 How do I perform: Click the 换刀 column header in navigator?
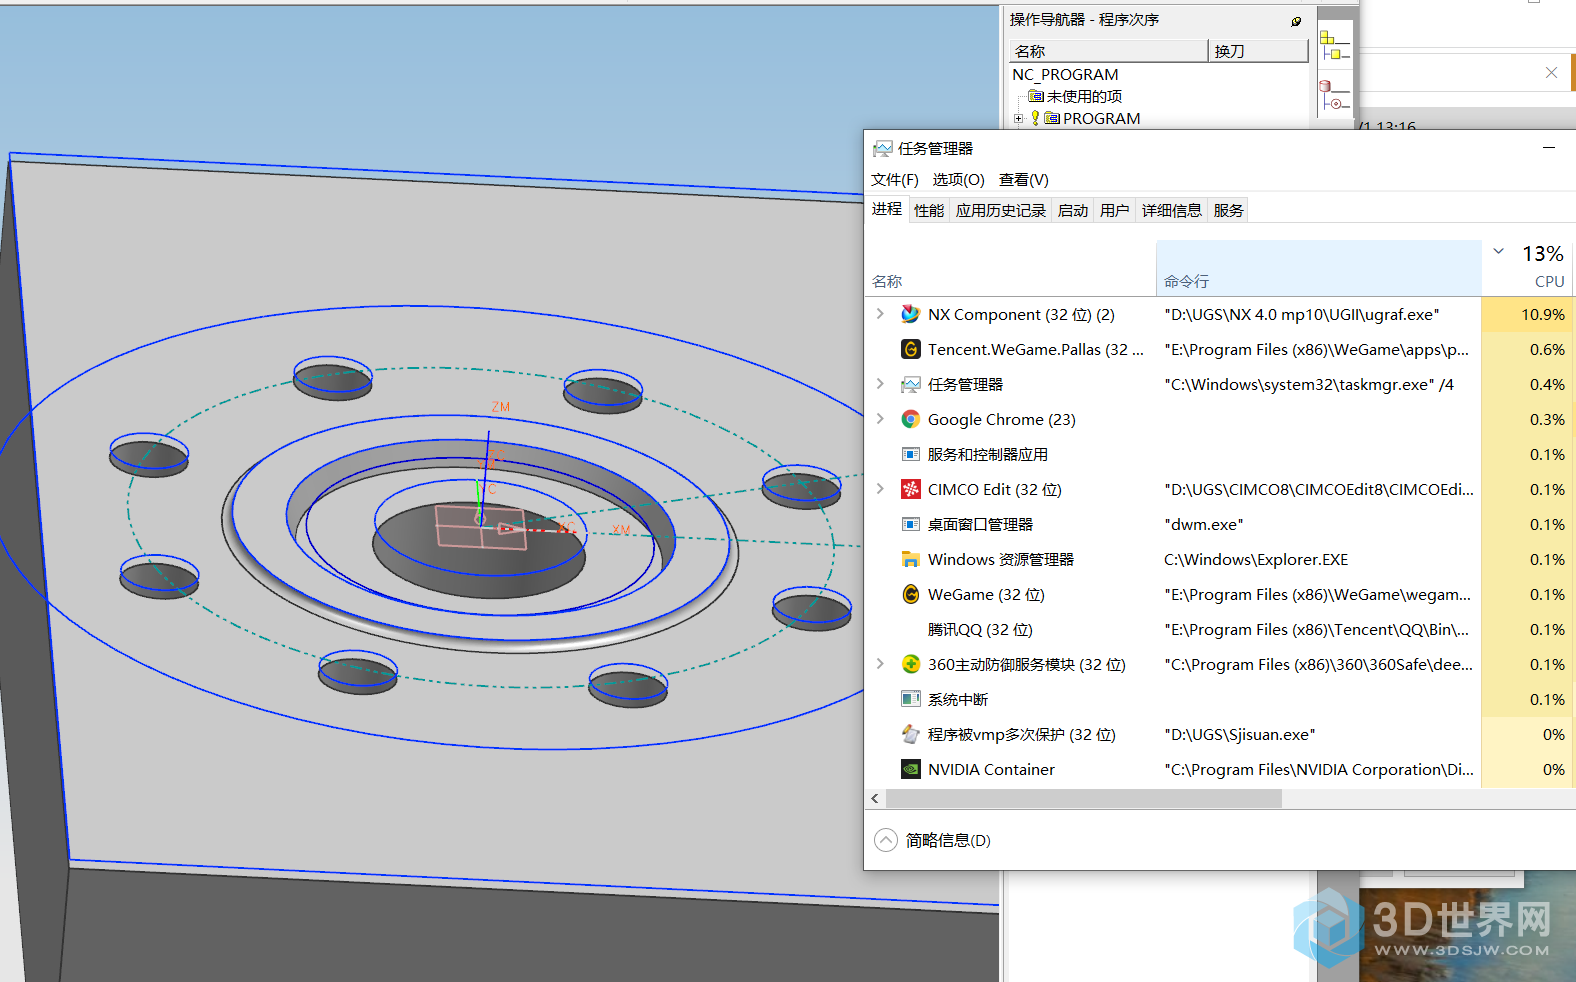(1258, 51)
